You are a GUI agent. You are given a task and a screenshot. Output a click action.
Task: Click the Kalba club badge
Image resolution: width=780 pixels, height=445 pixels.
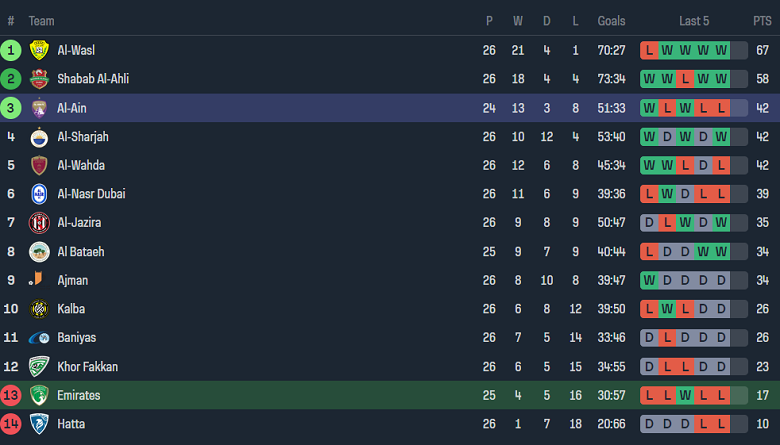[x=39, y=309]
